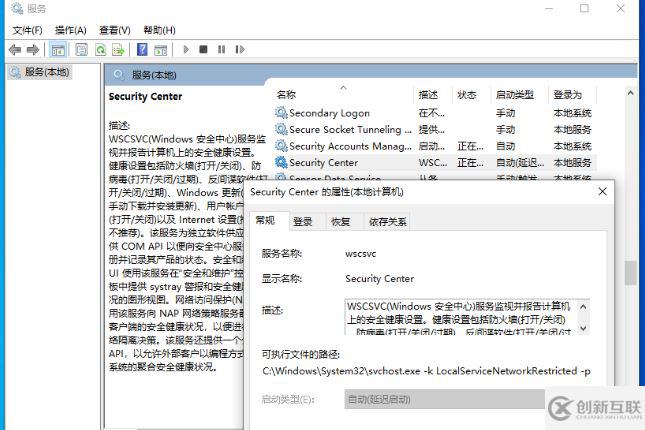Click the Forward arrow toolbar icon
Screen dimensions: 645x430
point(33,50)
